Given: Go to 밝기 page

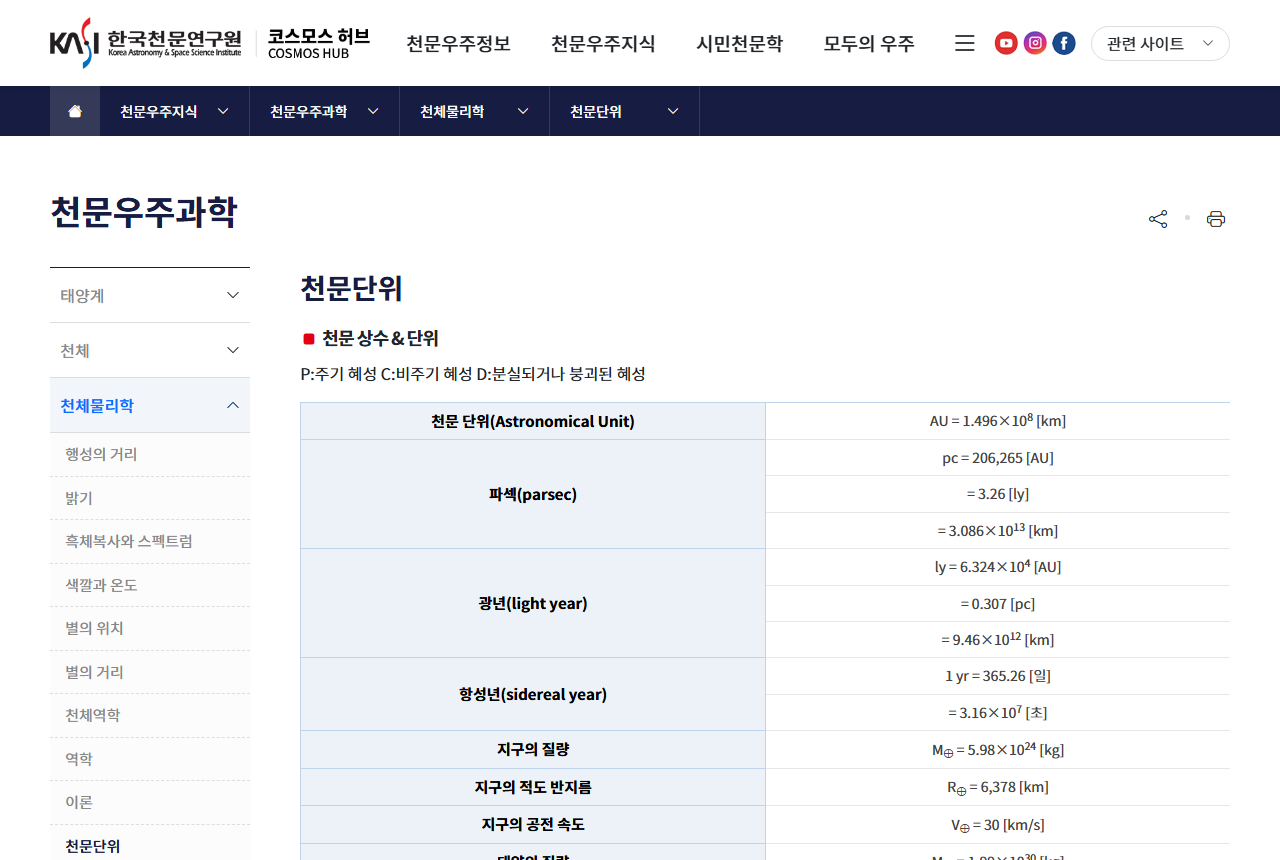Looking at the screenshot, I should pyautogui.click(x=79, y=498).
